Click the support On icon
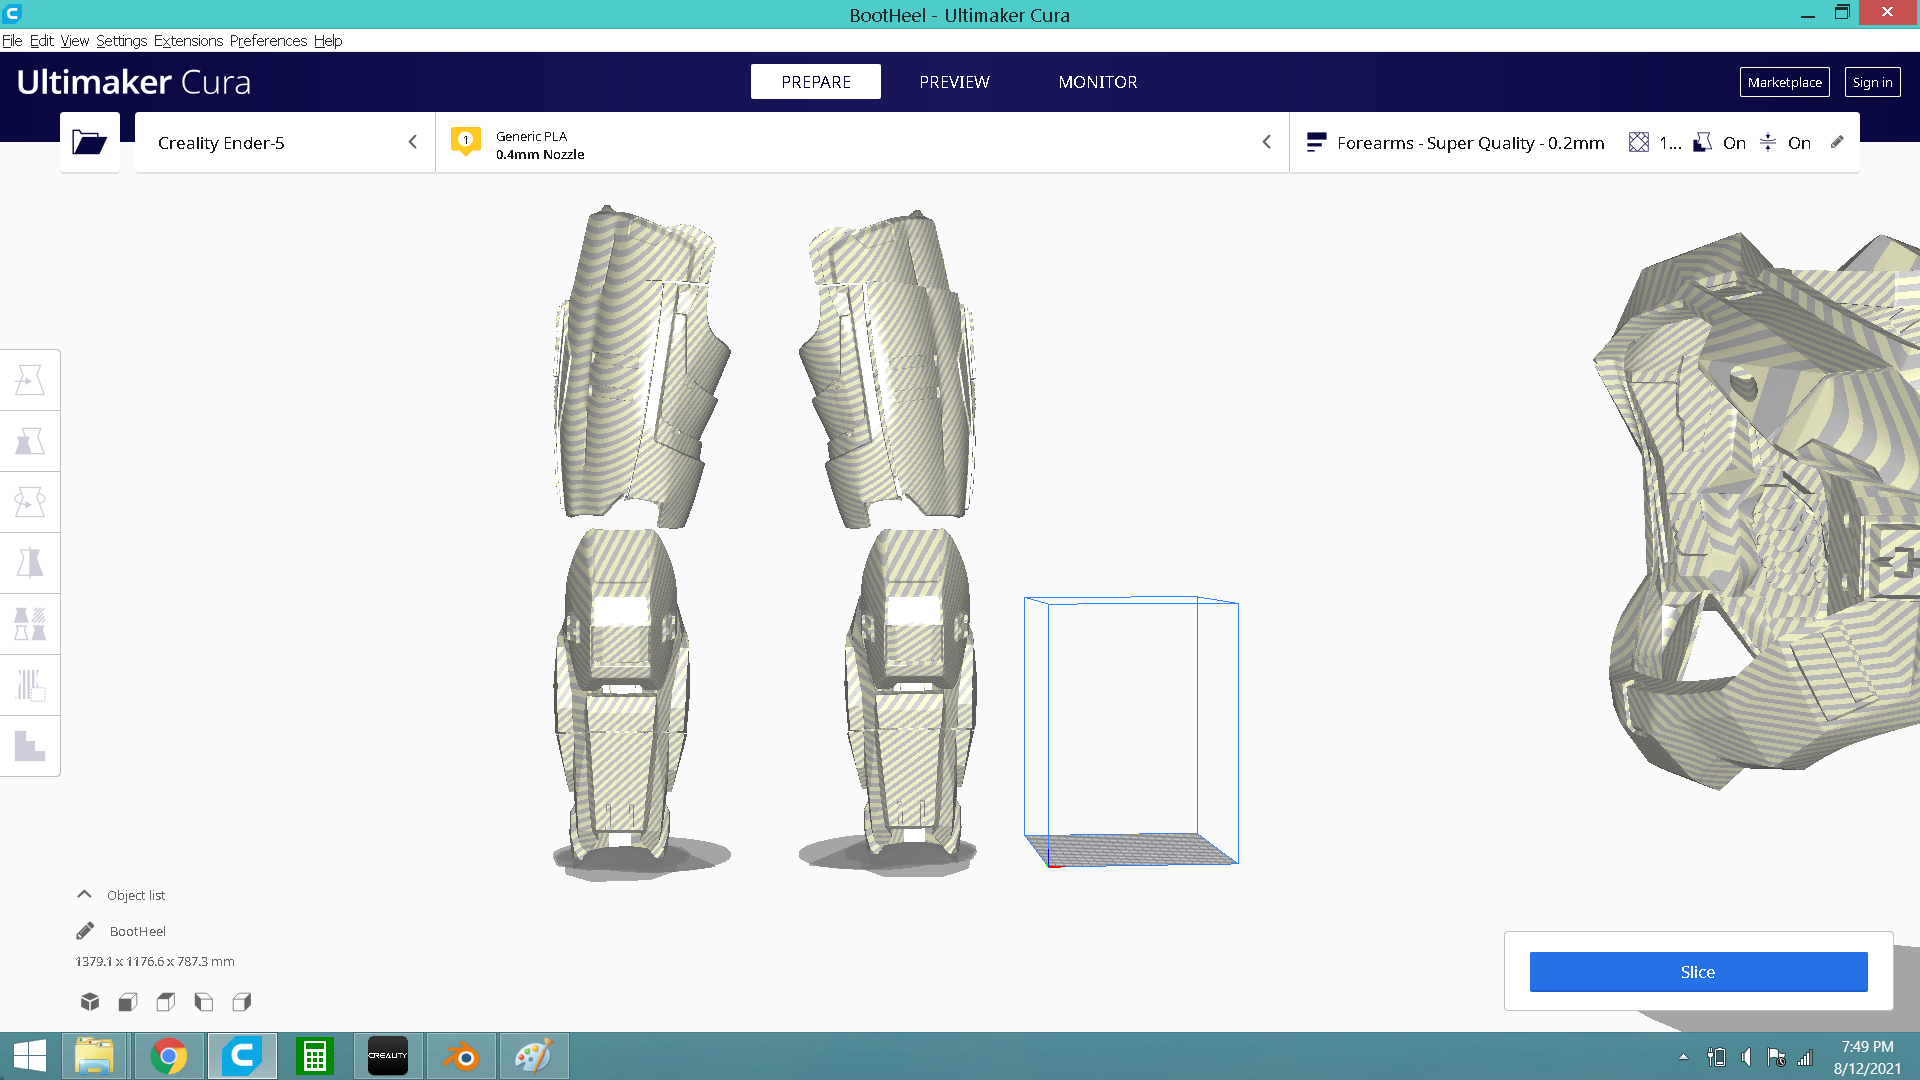The image size is (1920, 1080). coord(1702,142)
